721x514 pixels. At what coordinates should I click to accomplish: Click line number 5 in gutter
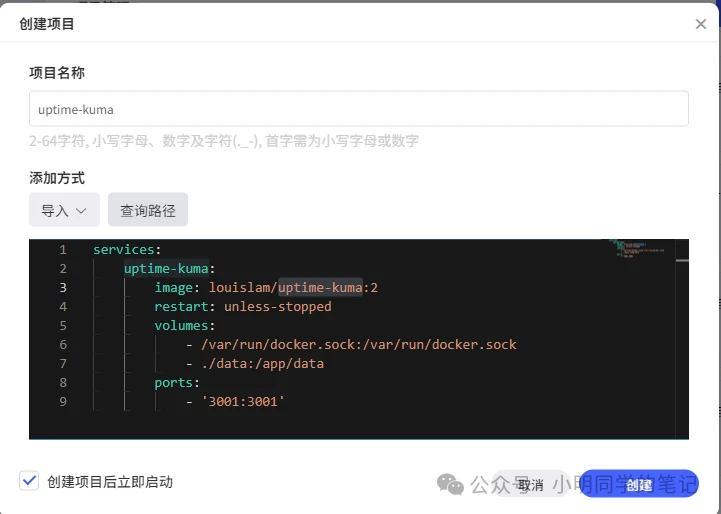[x=63, y=326]
